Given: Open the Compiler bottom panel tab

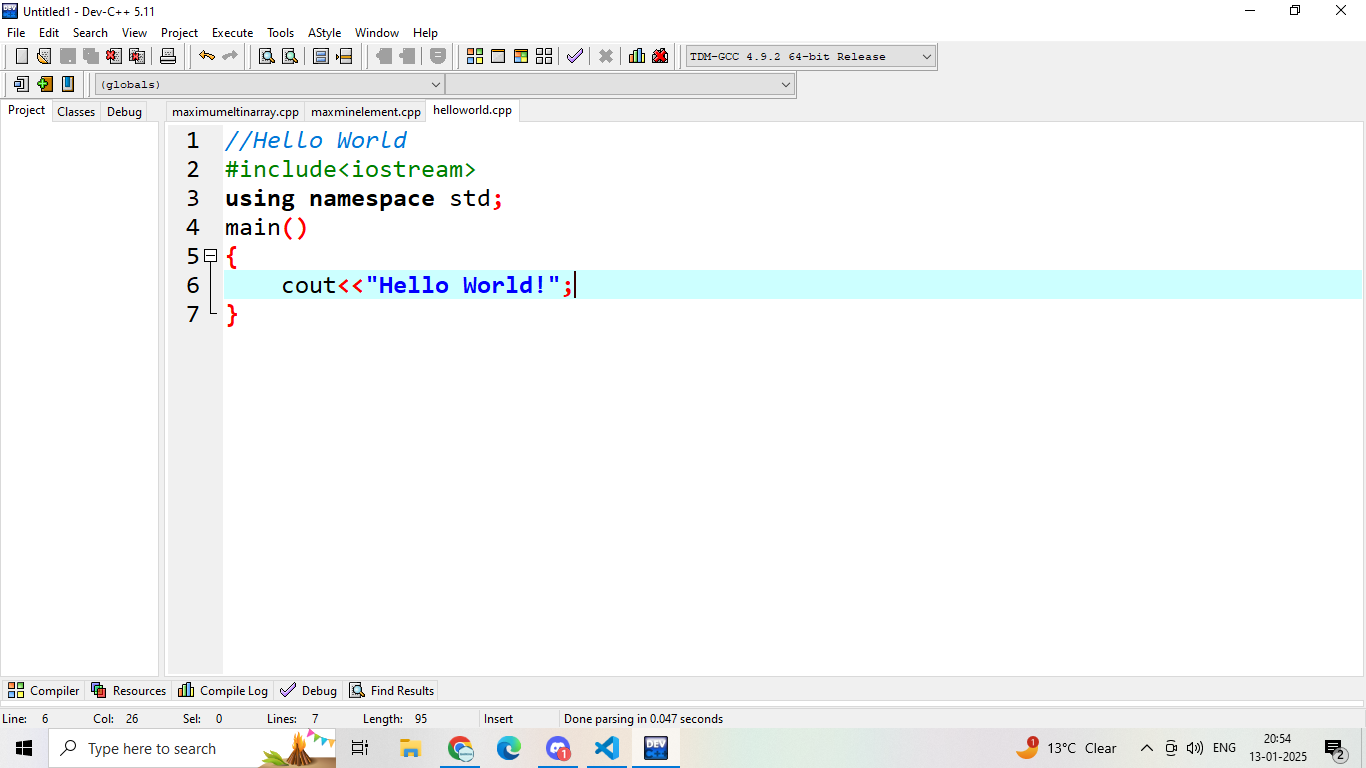Looking at the screenshot, I should [x=44, y=691].
